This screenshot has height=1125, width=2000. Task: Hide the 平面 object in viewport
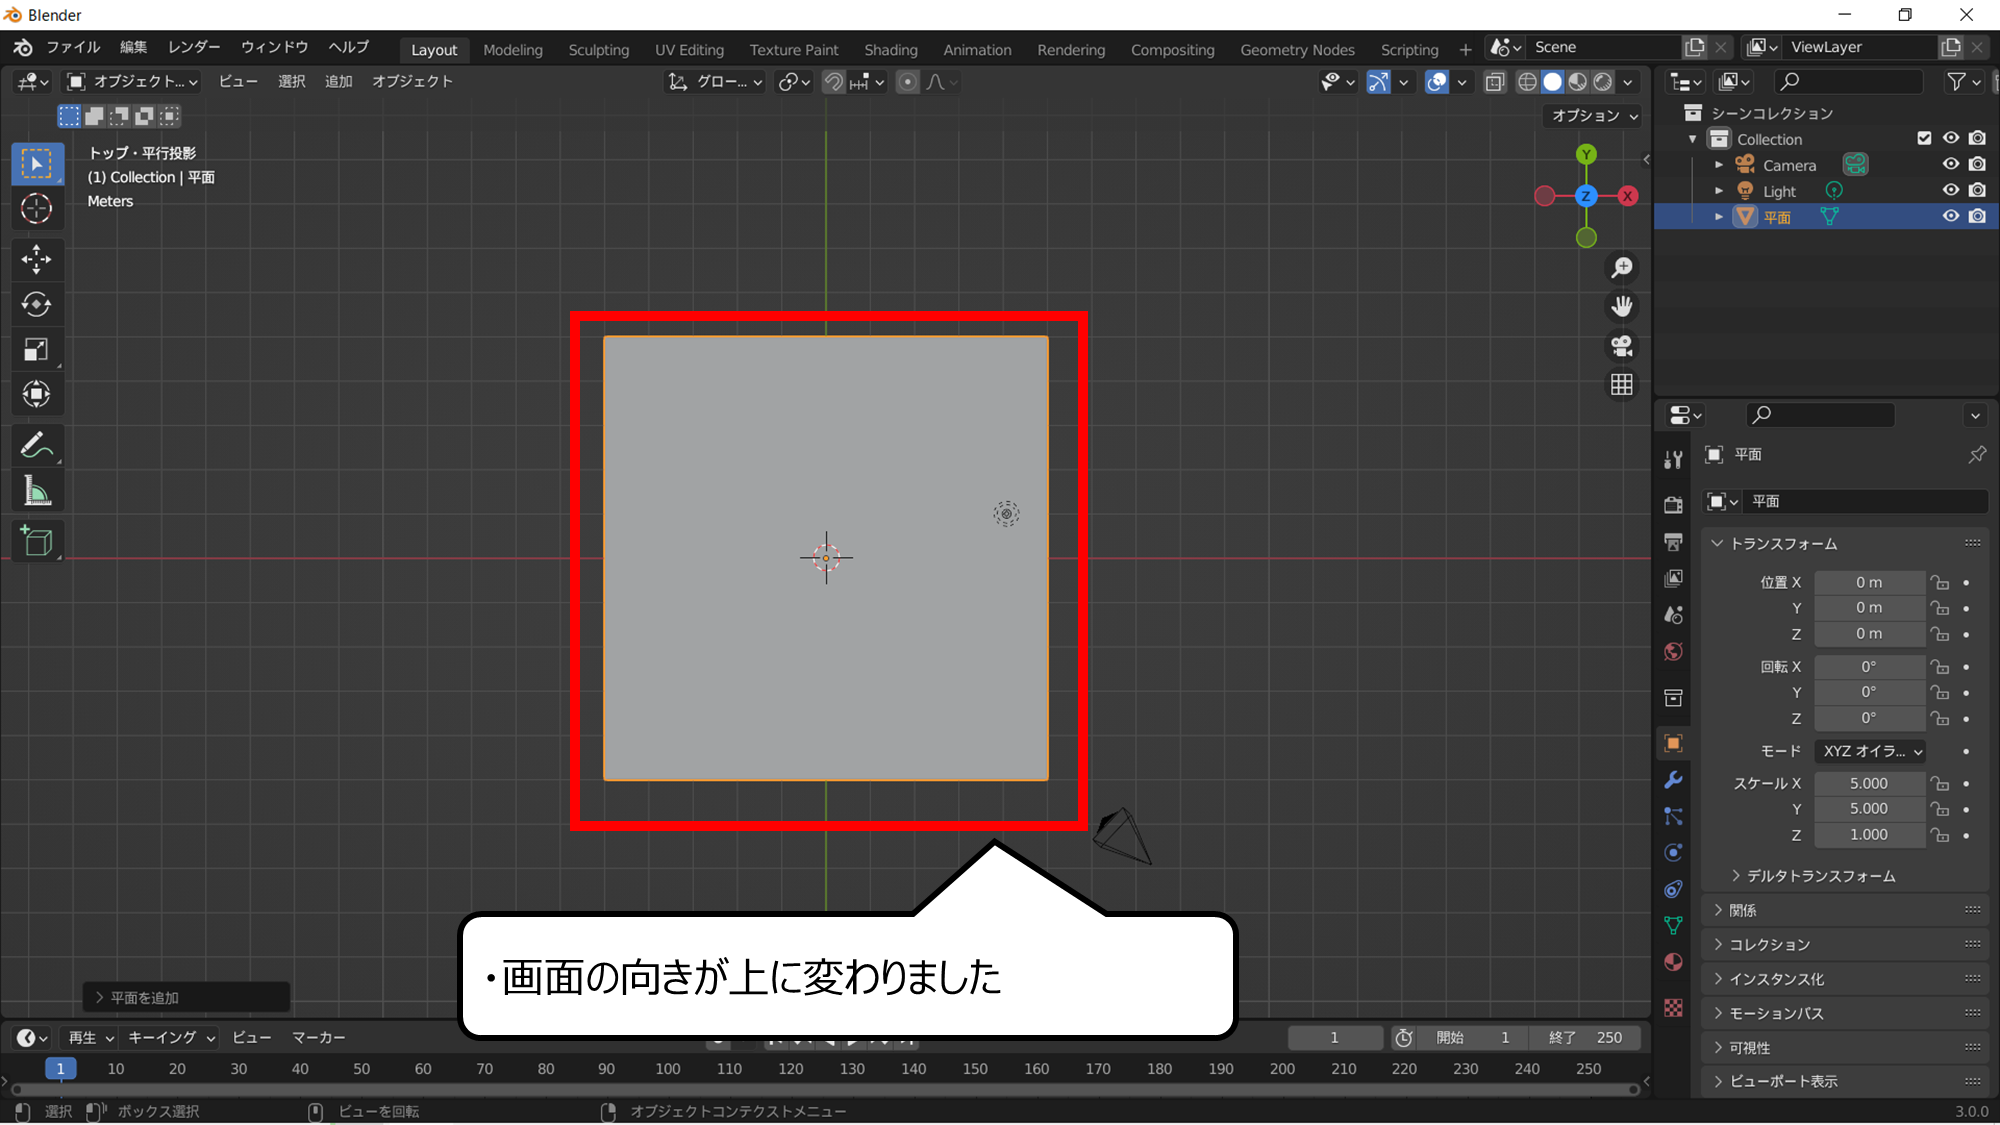coord(1951,216)
